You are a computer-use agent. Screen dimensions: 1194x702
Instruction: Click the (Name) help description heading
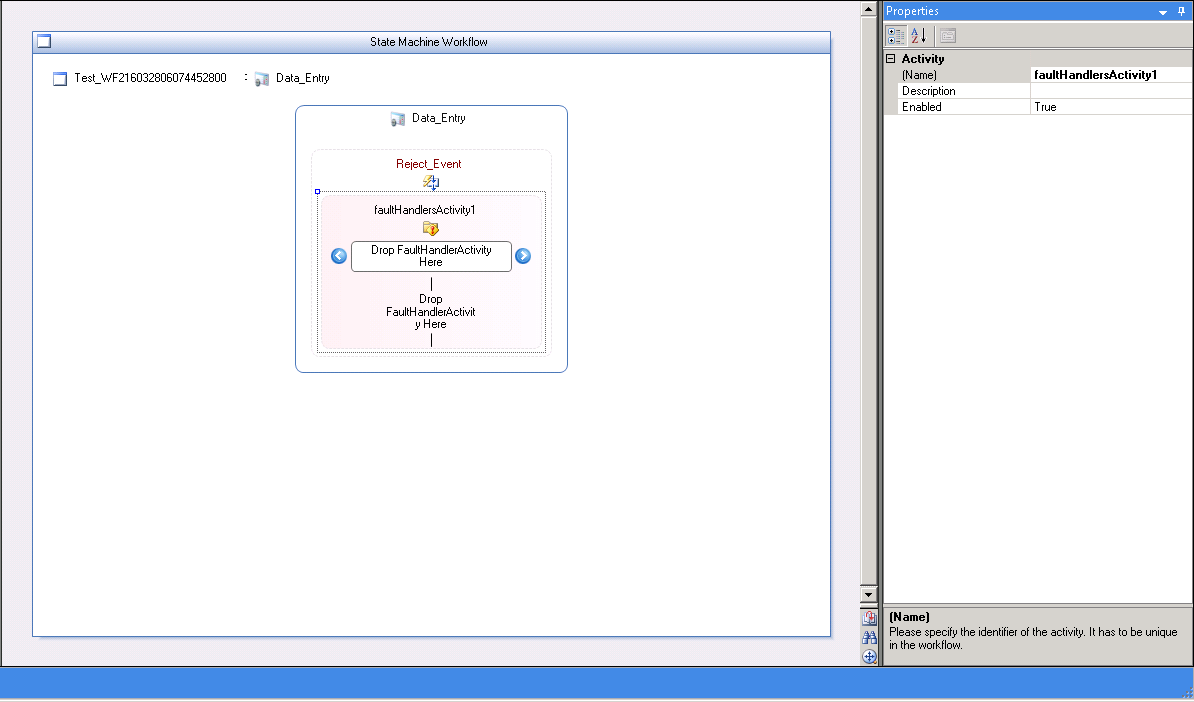tap(909, 617)
